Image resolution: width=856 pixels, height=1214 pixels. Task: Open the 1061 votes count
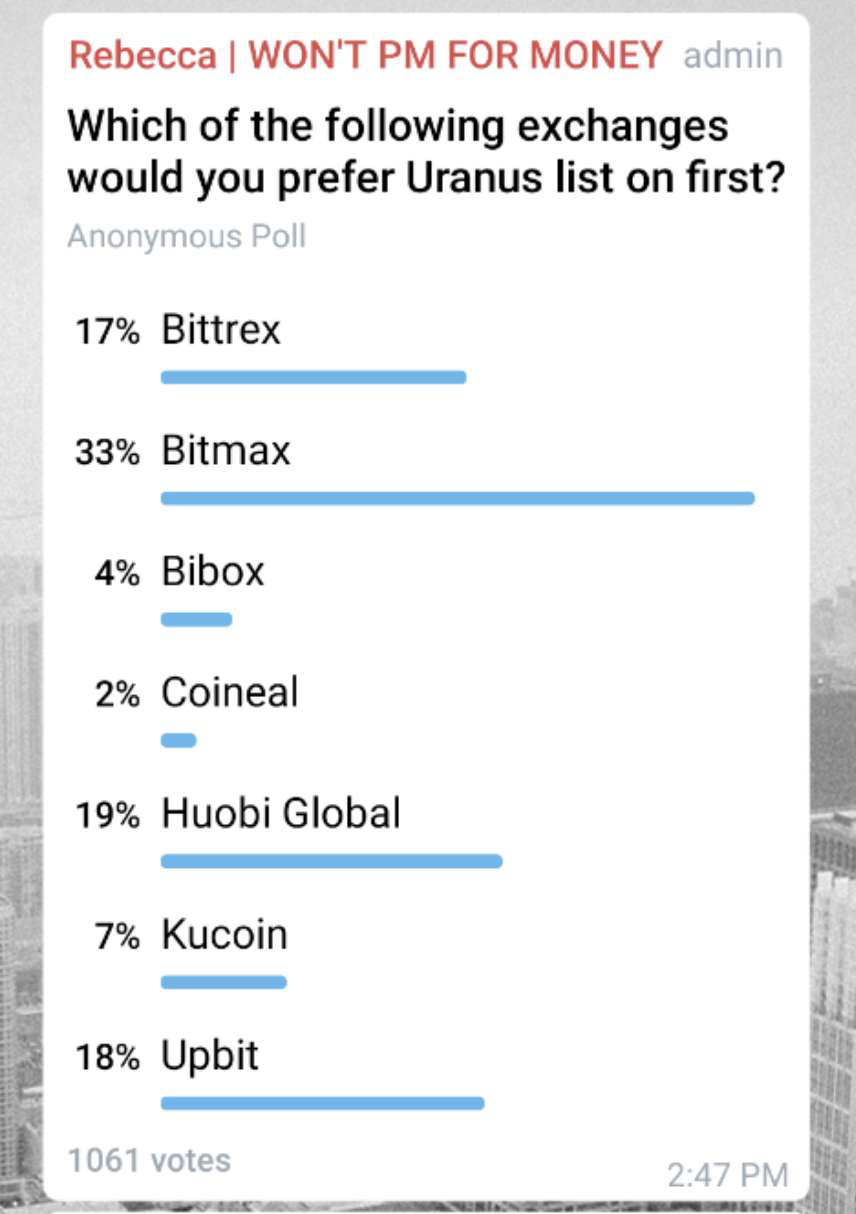149,1161
